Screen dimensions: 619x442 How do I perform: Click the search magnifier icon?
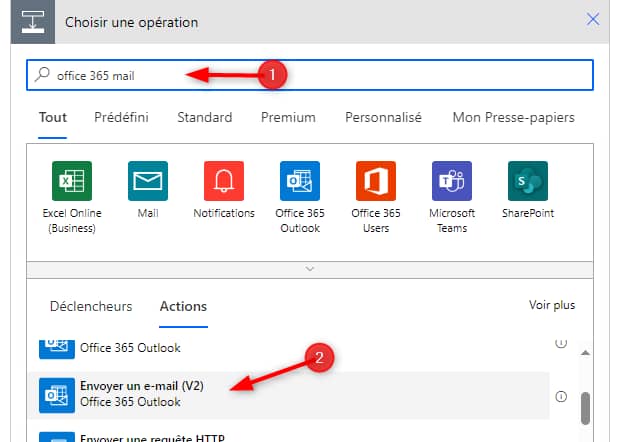[42, 75]
